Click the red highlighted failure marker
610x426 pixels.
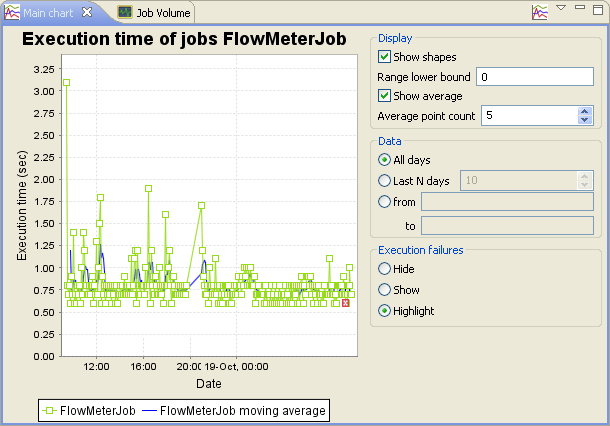point(345,303)
